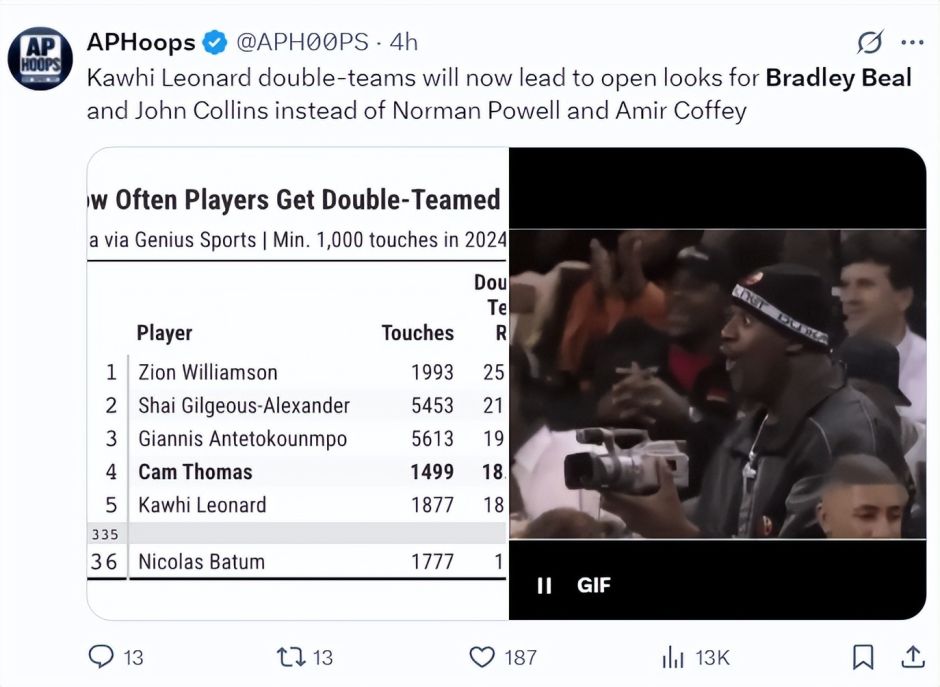Click the blue verified badge
Screen dimensions: 940x687
[215, 43]
